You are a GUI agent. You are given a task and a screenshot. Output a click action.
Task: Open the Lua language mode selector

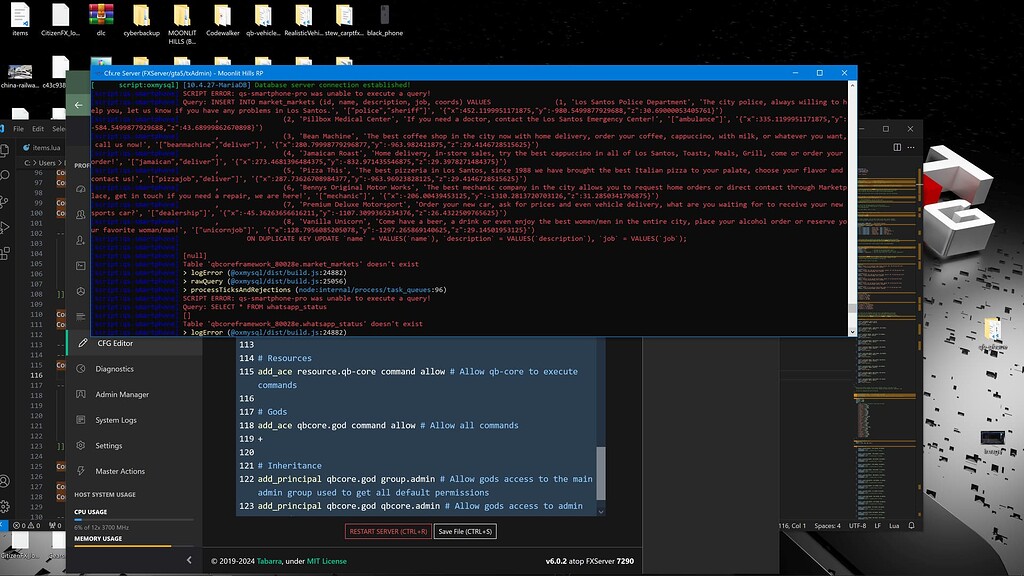[894, 524]
